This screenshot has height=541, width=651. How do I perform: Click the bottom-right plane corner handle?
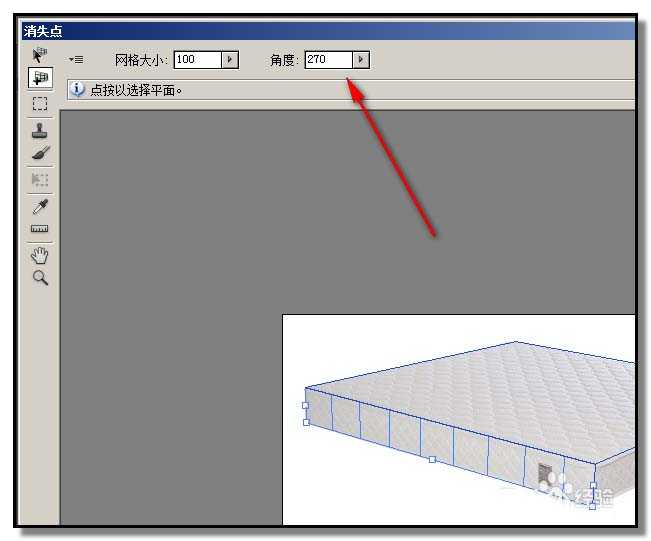[x=592, y=506]
